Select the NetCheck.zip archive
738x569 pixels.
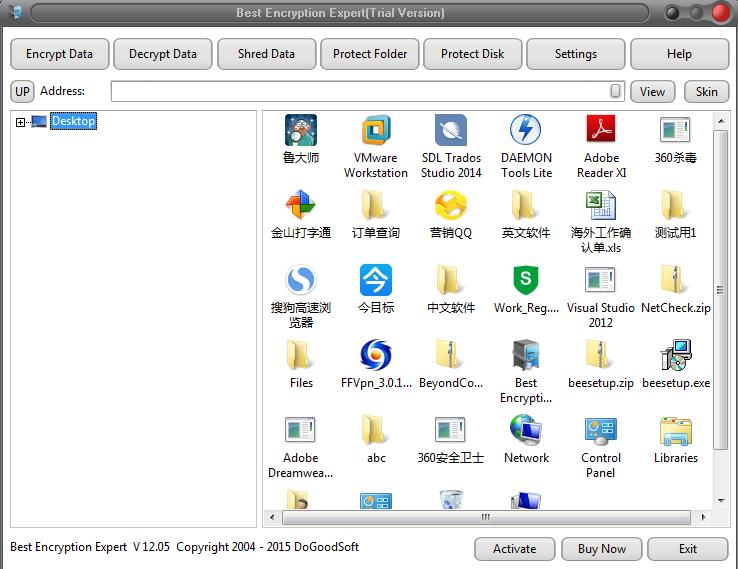click(675, 280)
